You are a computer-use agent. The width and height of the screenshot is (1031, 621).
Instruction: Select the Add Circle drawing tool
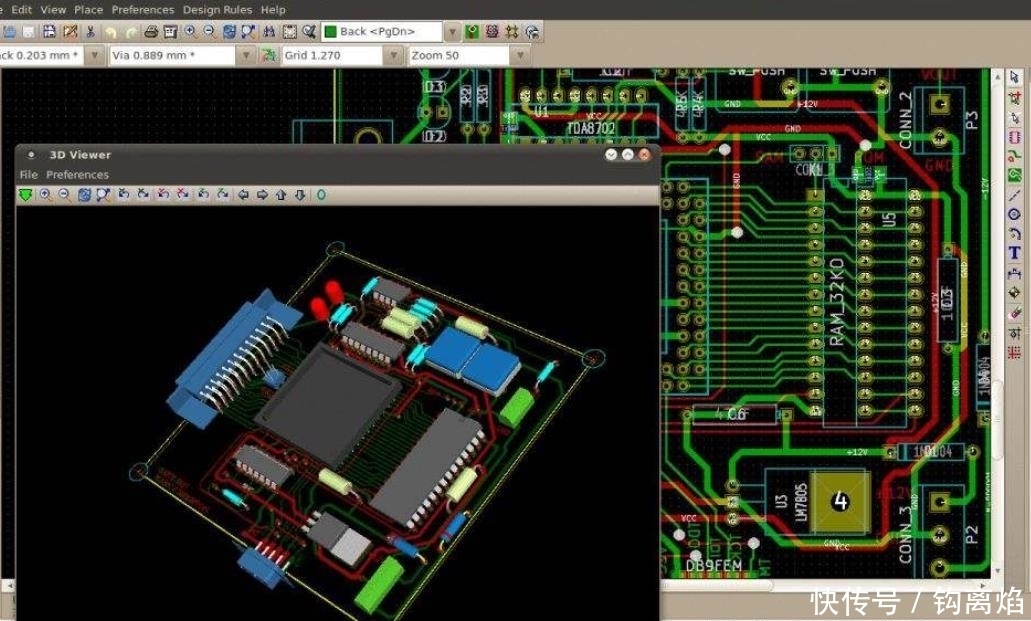[x=1015, y=214]
